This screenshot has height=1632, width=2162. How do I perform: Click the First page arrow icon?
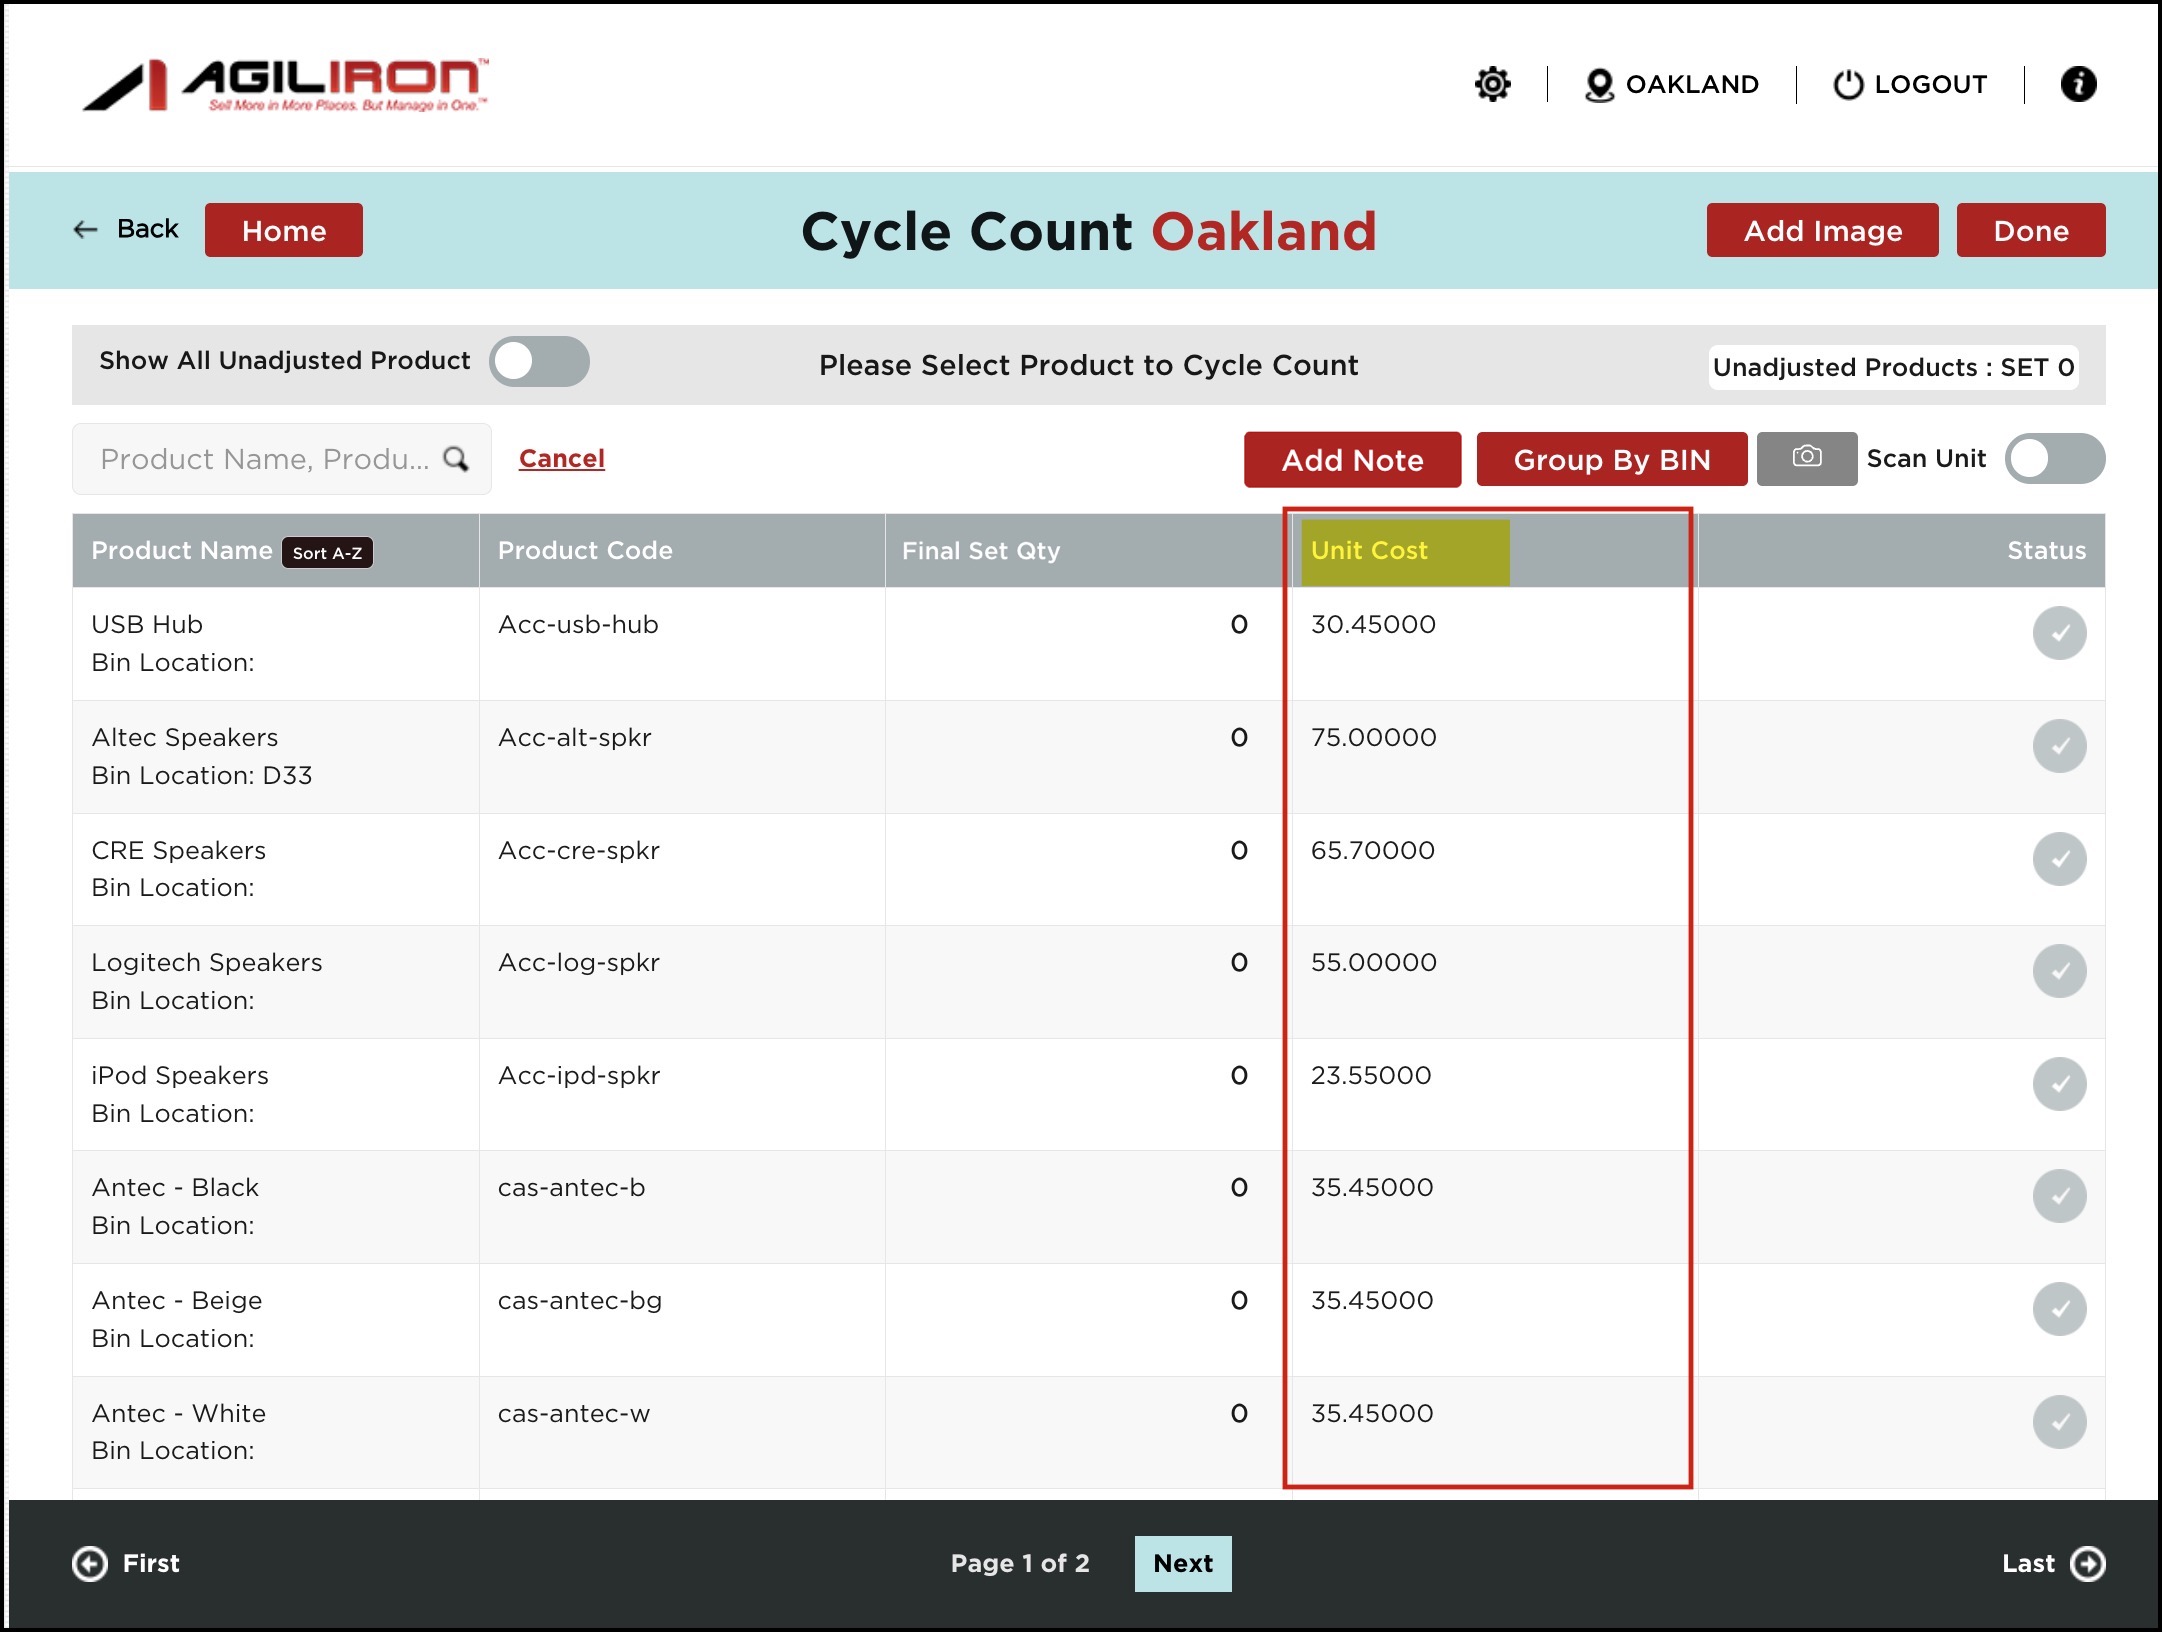90,1563
